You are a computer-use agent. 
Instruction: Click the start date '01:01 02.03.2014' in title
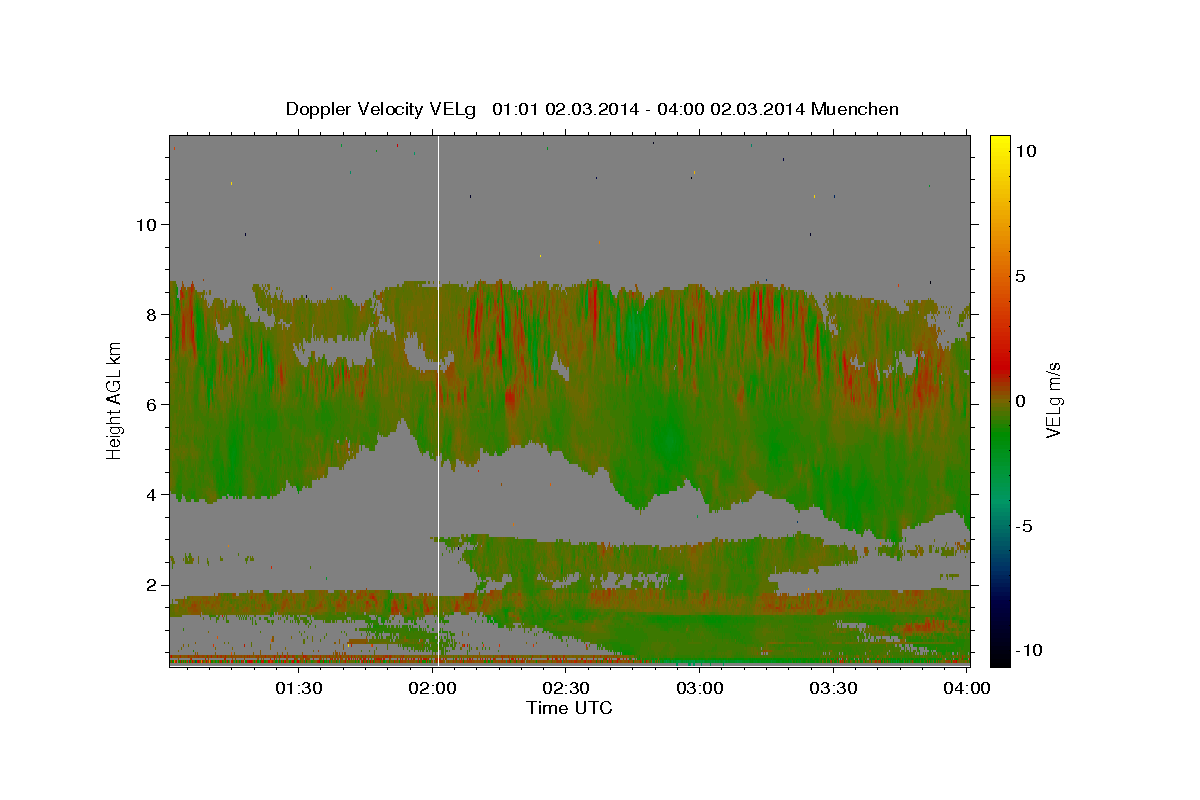(566, 109)
